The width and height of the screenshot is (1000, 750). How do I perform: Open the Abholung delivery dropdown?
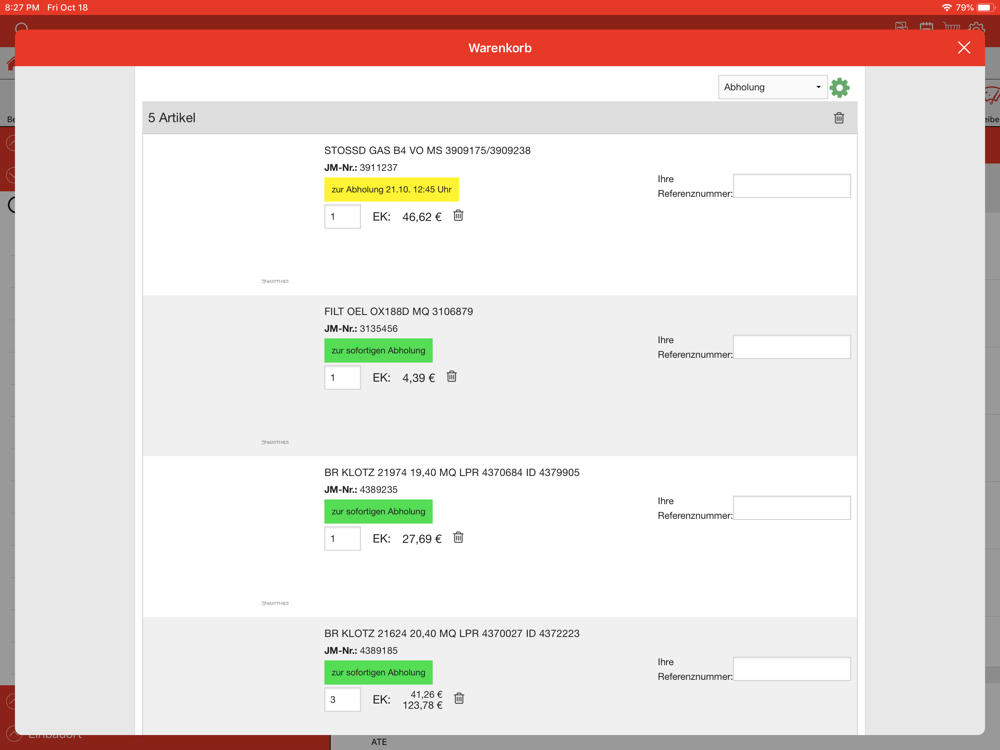coord(772,87)
